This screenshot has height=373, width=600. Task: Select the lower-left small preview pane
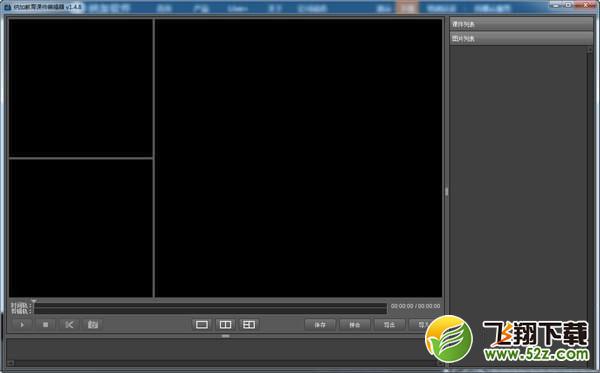81,228
